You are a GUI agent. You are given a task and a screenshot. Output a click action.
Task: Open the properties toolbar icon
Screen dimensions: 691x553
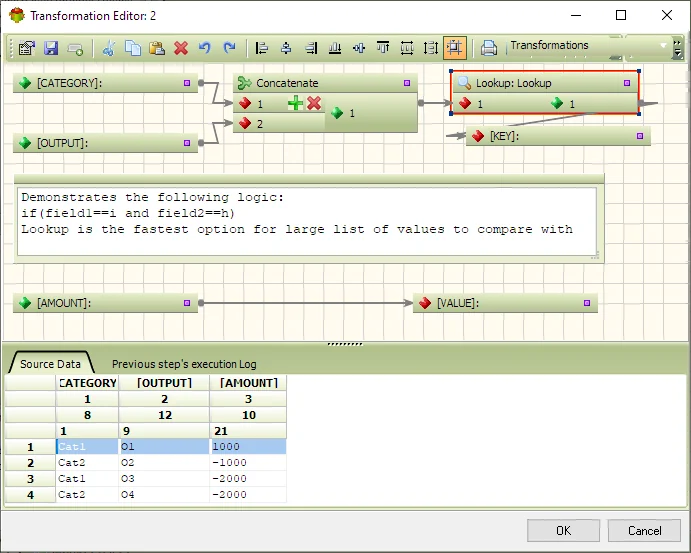tap(27, 48)
